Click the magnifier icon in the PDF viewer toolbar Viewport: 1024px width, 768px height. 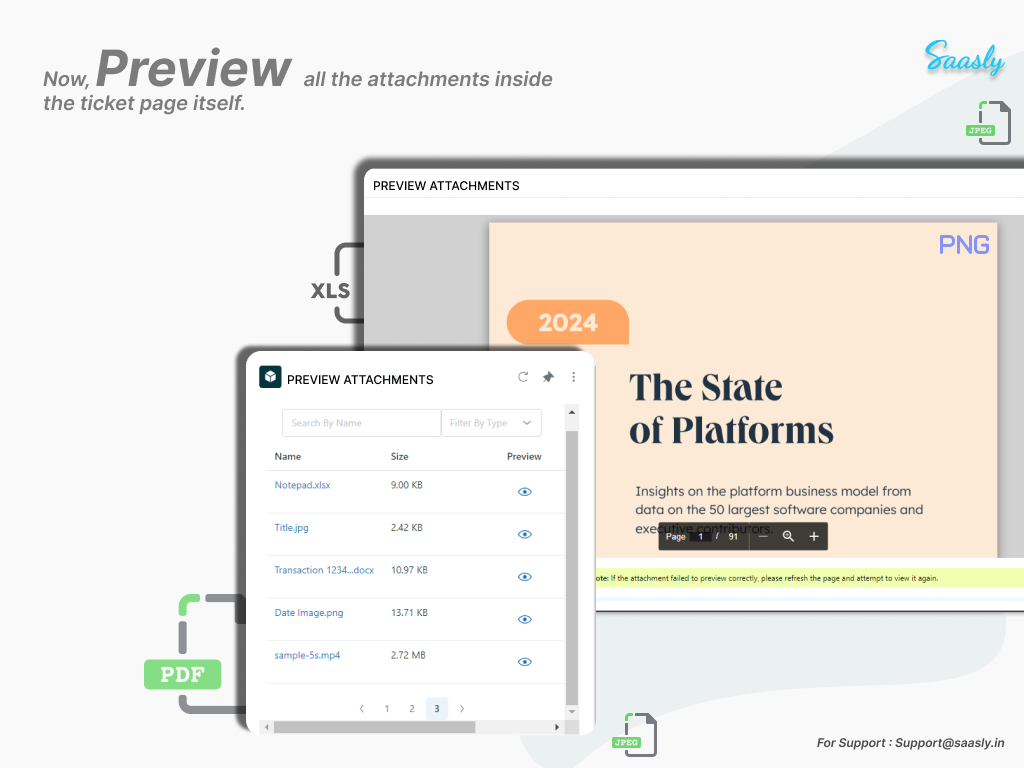click(789, 536)
